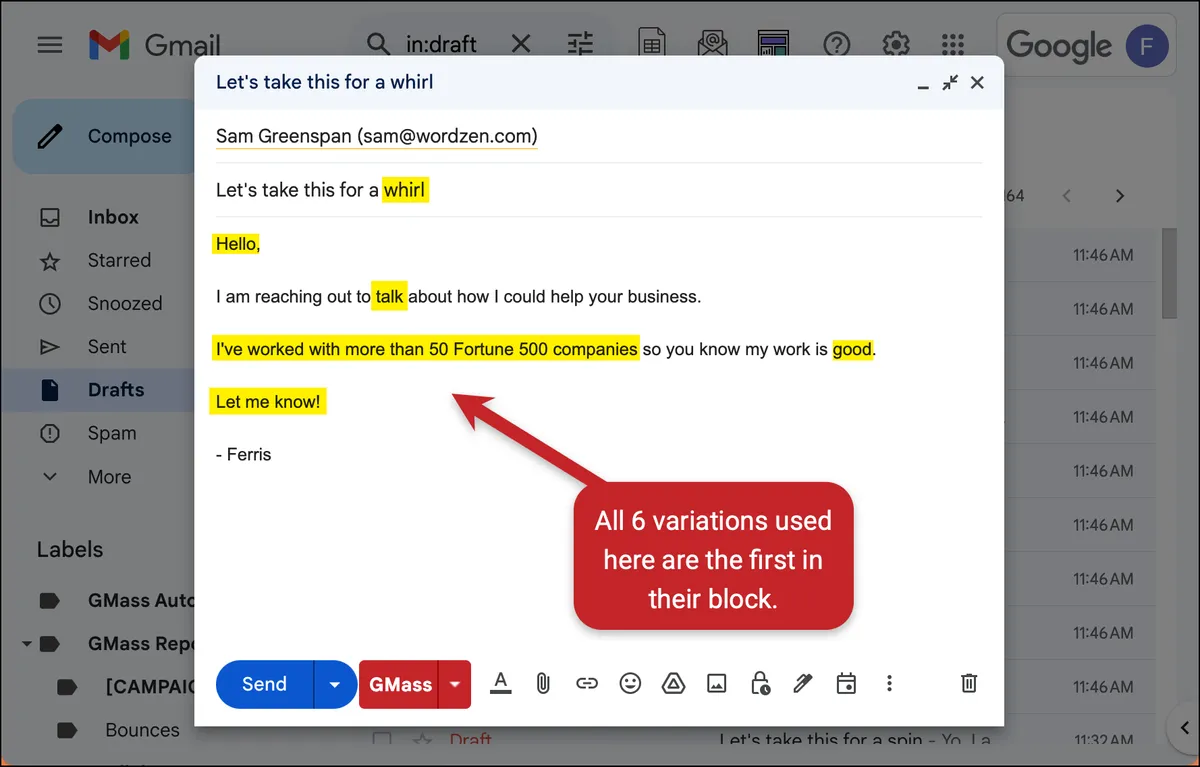Screen dimensions: 1200x767
Task: Clear the in:draft search
Action: pos(521,44)
